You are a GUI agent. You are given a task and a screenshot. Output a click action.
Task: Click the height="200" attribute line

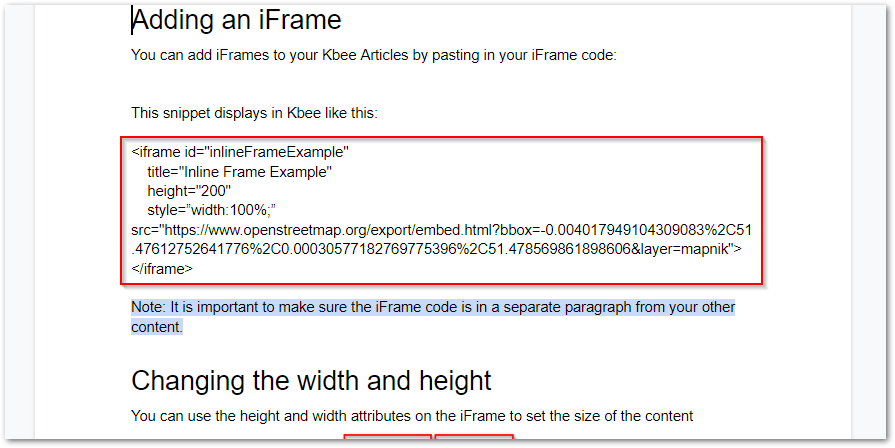pos(189,191)
